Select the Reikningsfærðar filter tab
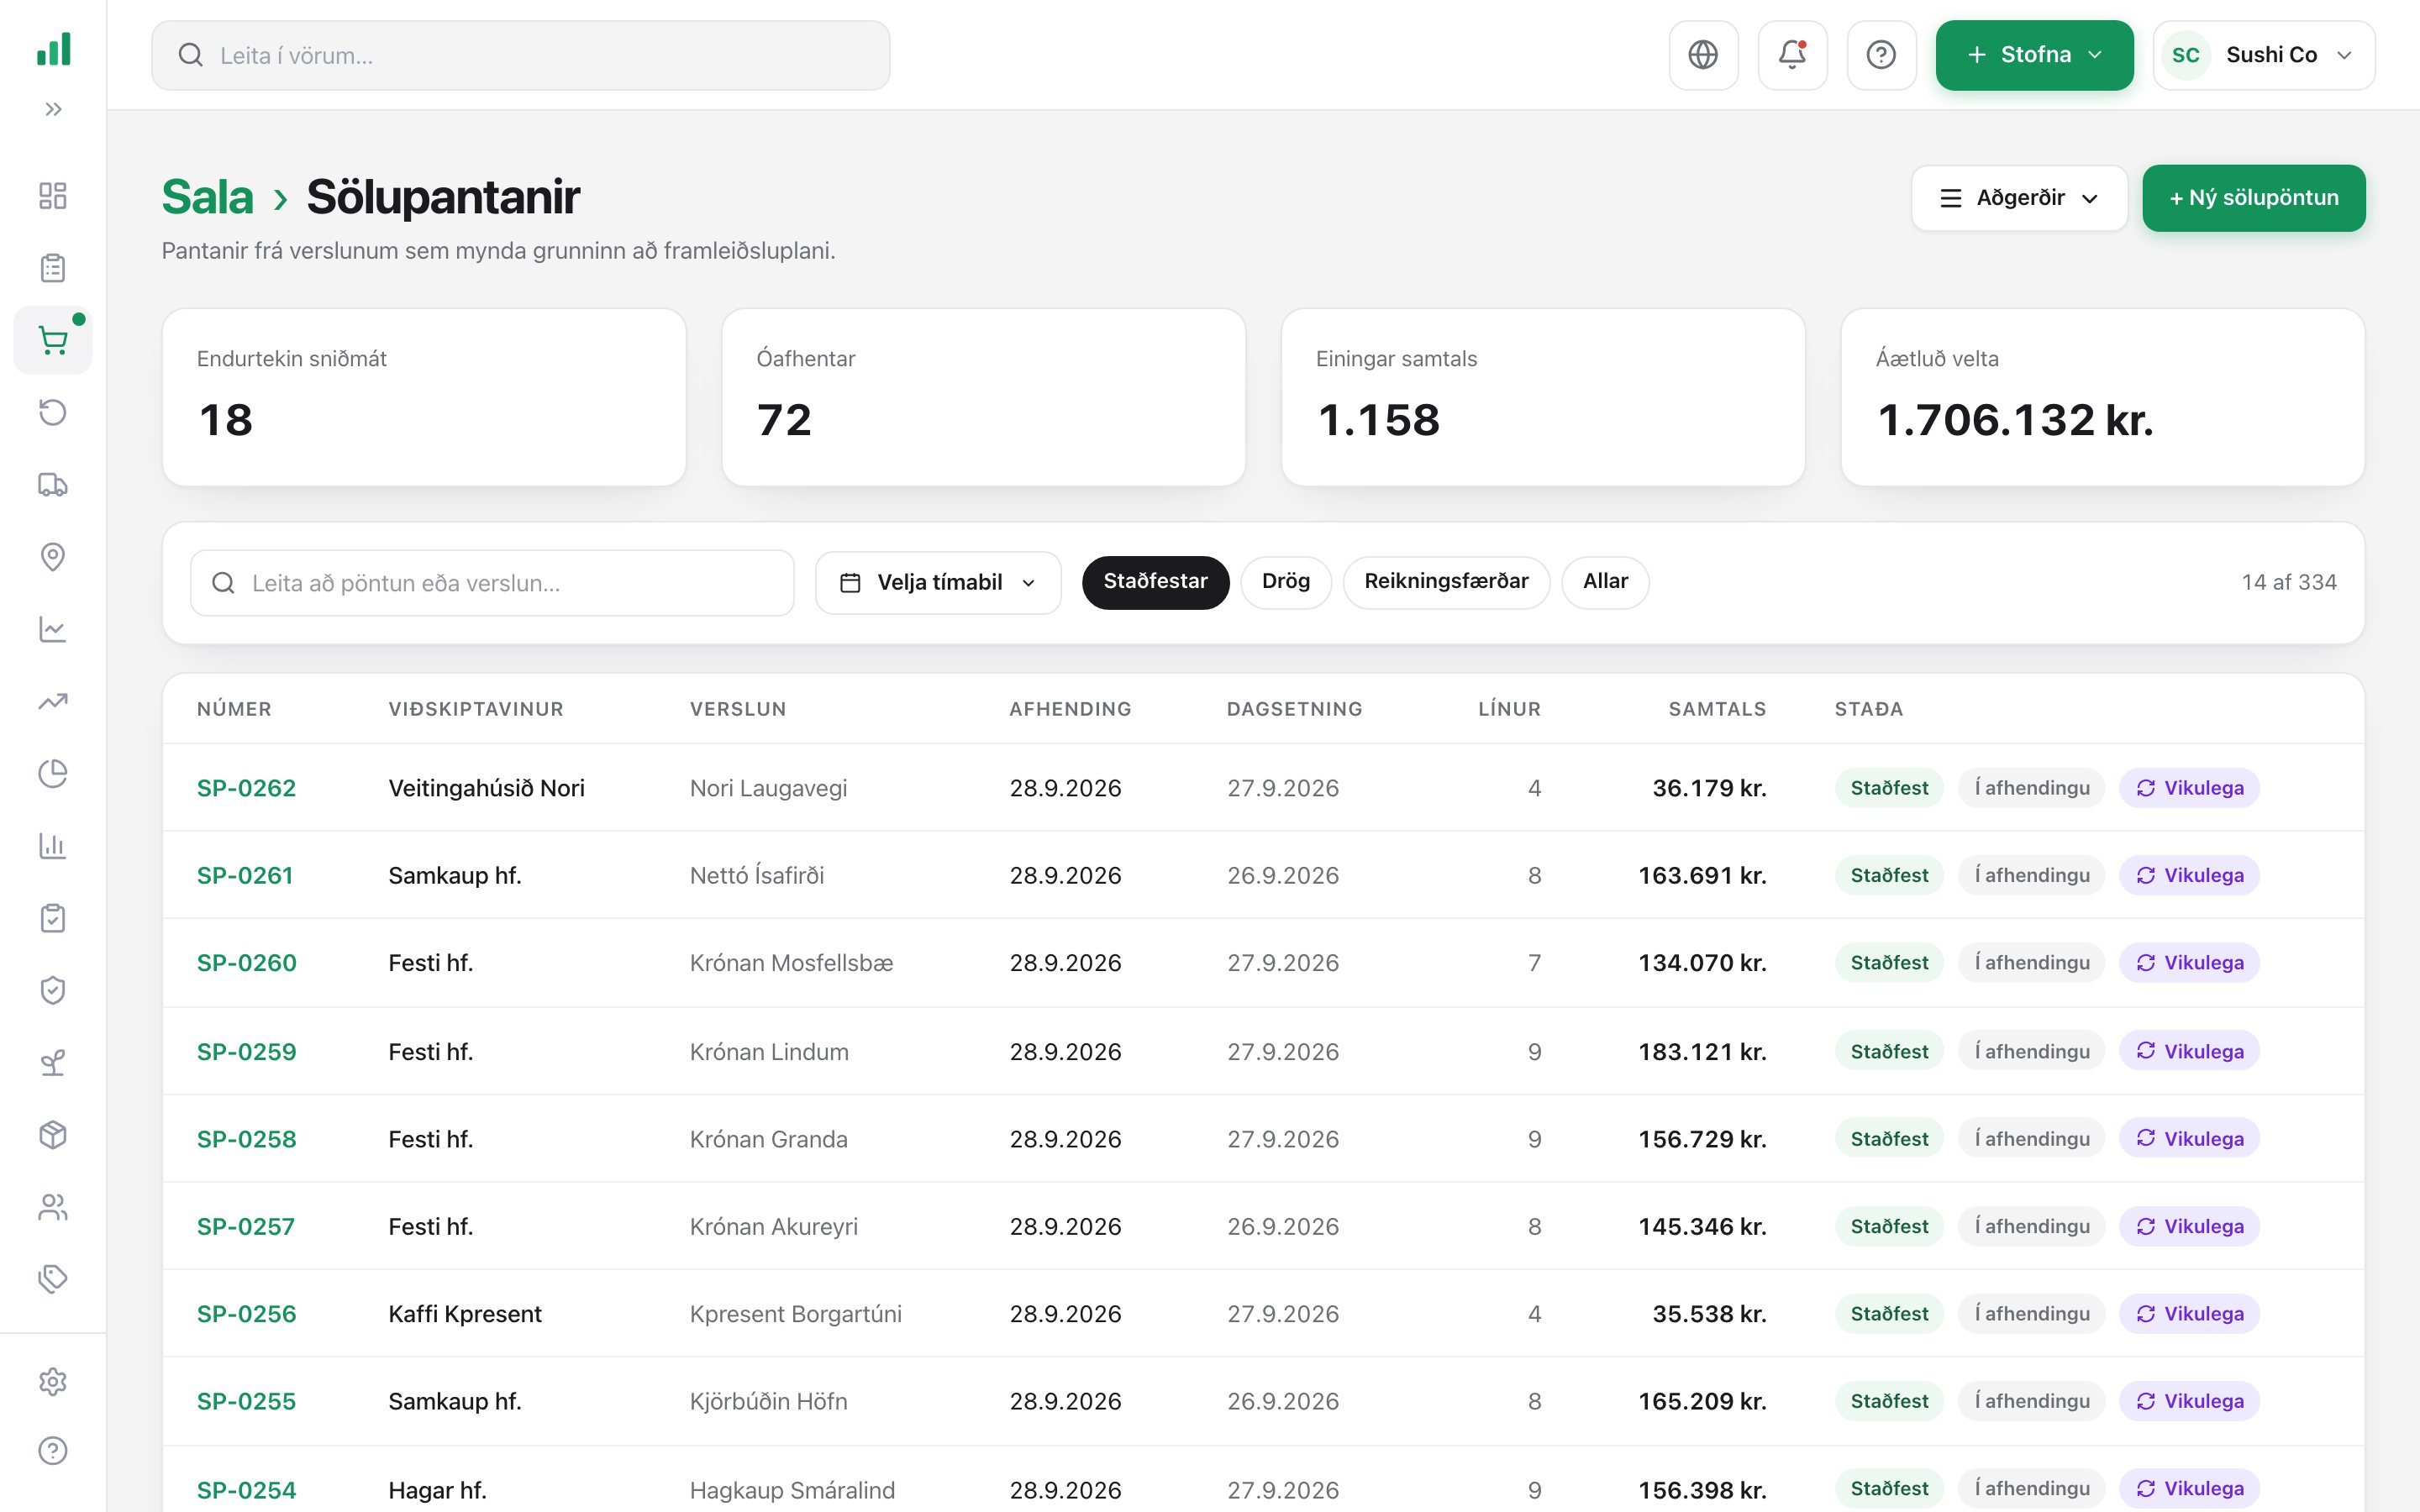 tap(1446, 582)
